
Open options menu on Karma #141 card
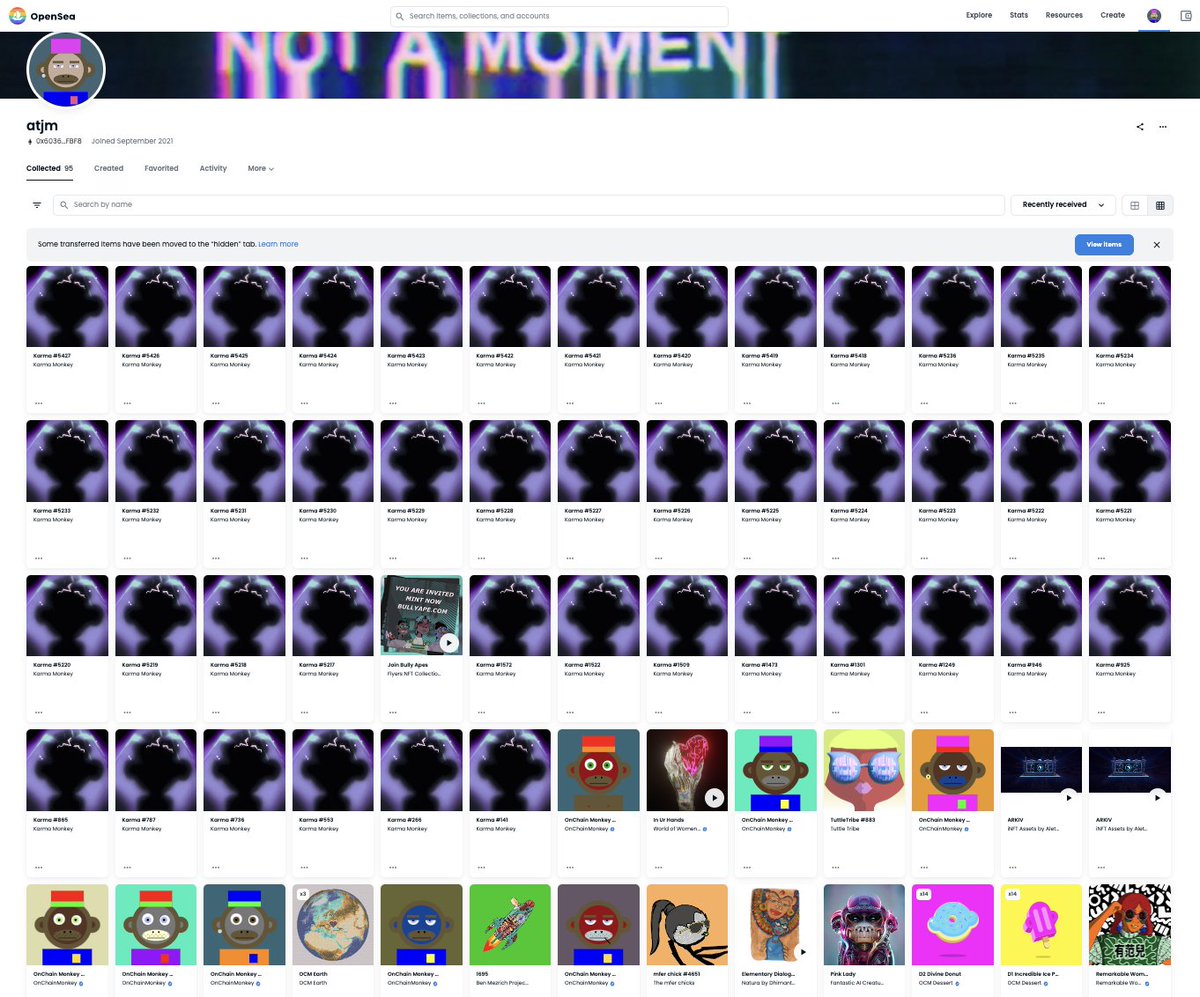(481, 867)
